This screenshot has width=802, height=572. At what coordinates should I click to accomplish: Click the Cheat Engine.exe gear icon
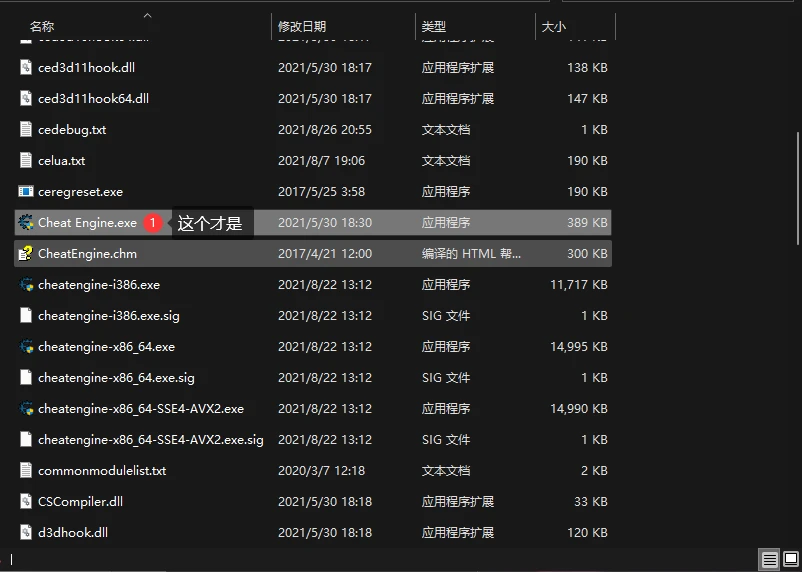pyautogui.click(x=26, y=223)
